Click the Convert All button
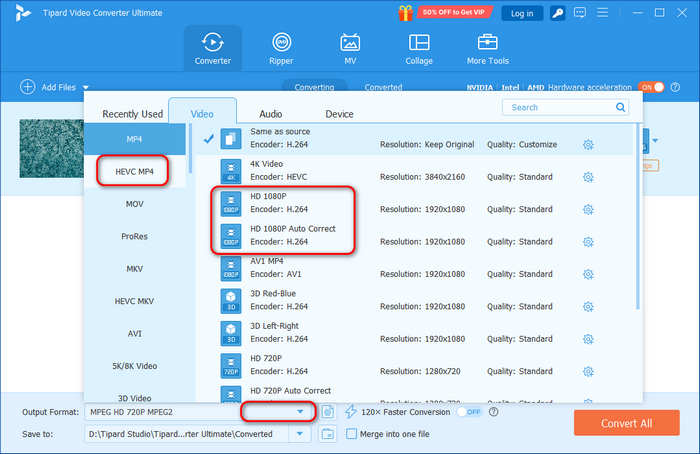The height and width of the screenshot is (454, 700). tap(627, 423)
